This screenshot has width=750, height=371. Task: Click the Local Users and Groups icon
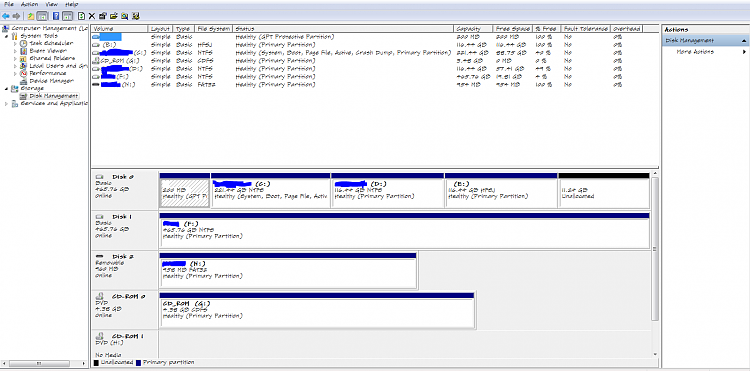23,66
